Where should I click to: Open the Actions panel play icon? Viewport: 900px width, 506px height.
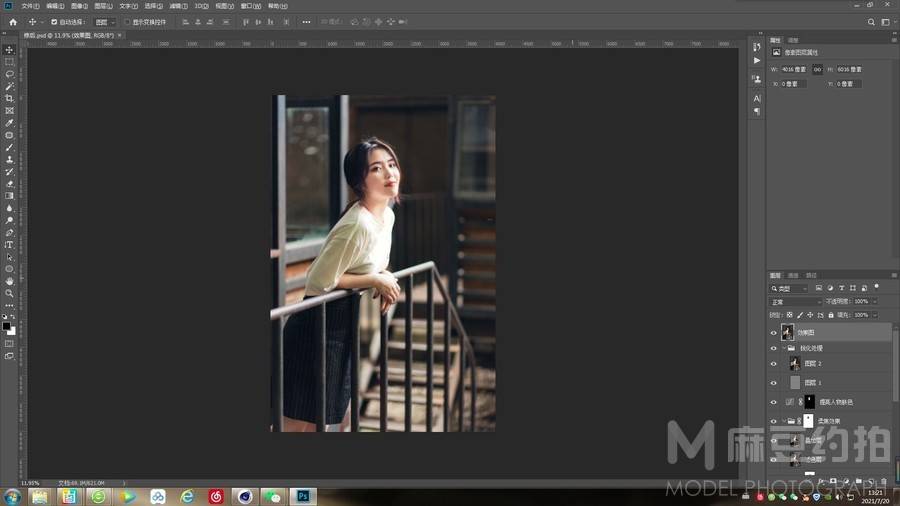point(757,60)
